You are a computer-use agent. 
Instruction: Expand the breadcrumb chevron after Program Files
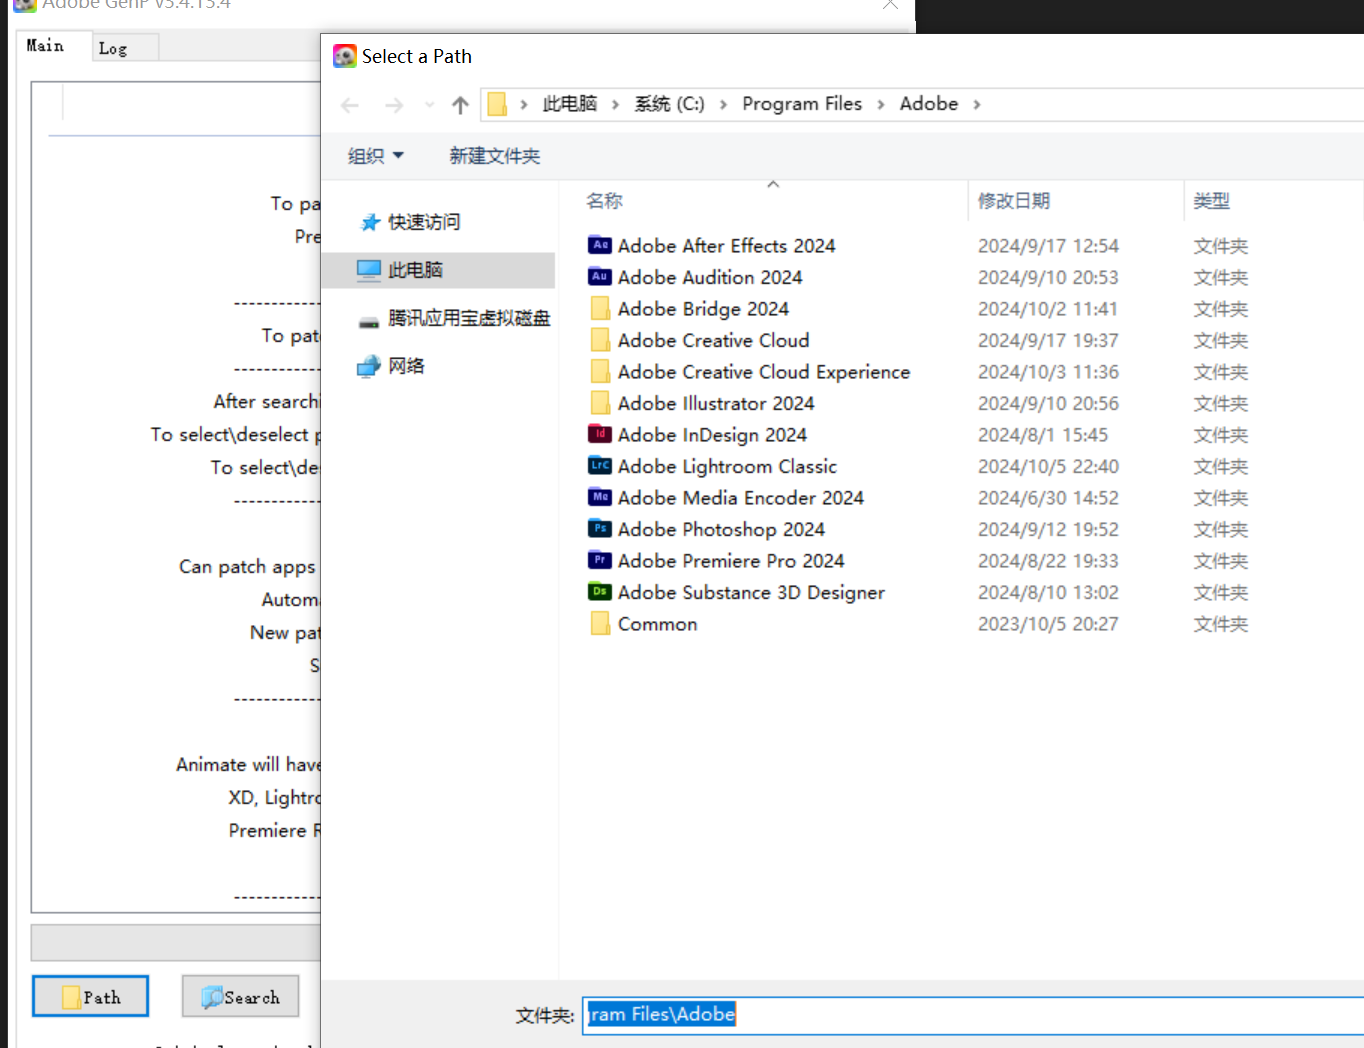pos(879,104)
